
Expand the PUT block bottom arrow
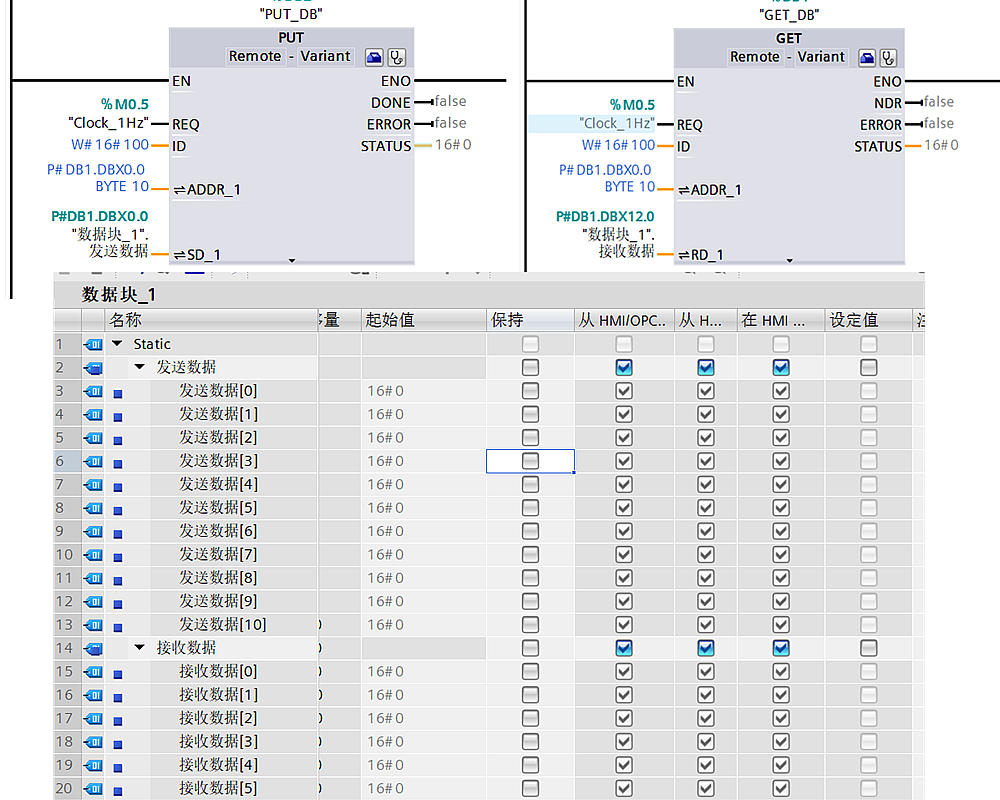click(x=292, y=260)
